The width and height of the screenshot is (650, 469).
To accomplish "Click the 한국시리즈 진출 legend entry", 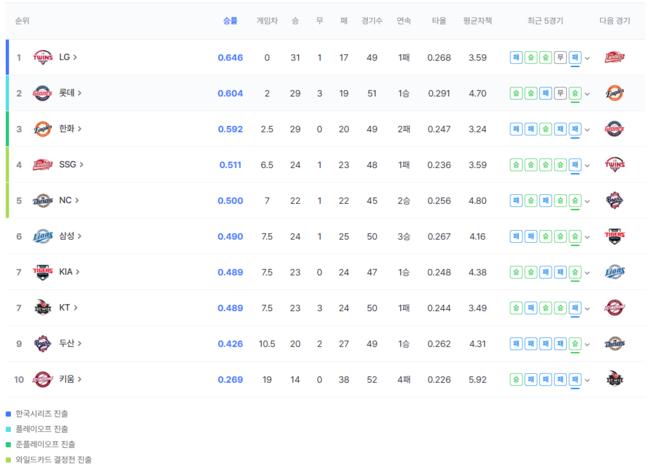I will coord(37,413).
